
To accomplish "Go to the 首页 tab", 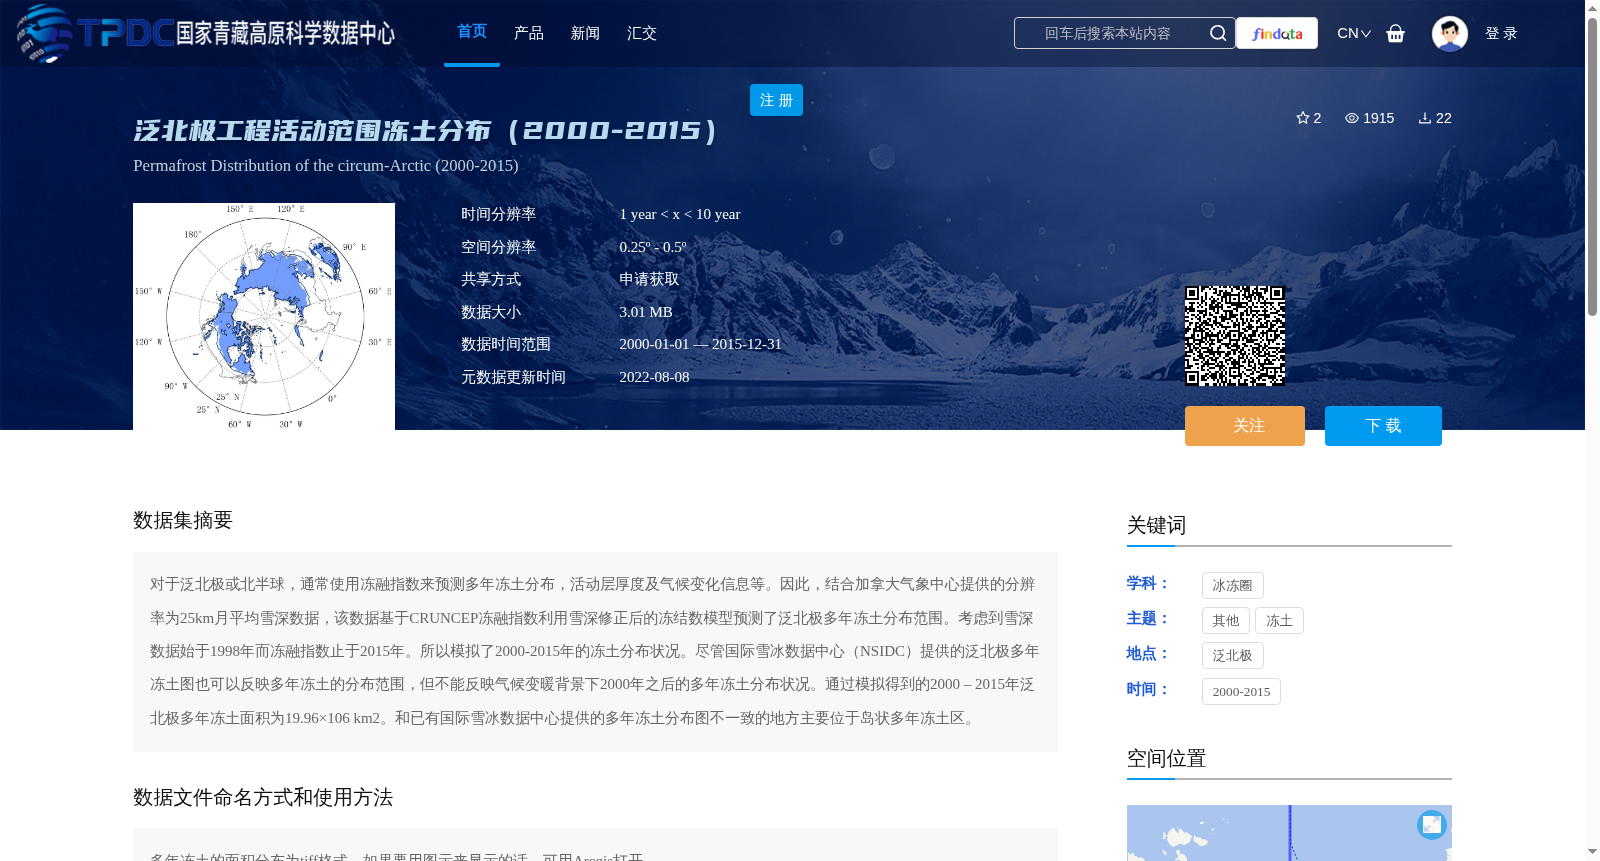I will point(472,32).
